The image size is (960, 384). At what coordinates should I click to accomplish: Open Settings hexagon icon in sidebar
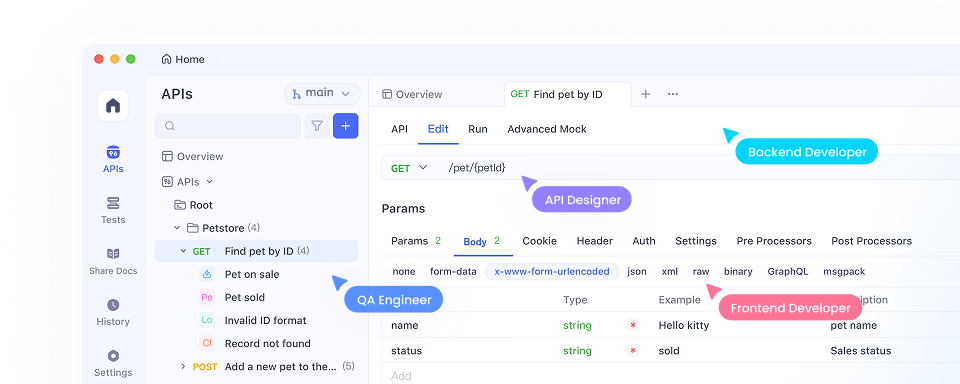coord(113,363)
